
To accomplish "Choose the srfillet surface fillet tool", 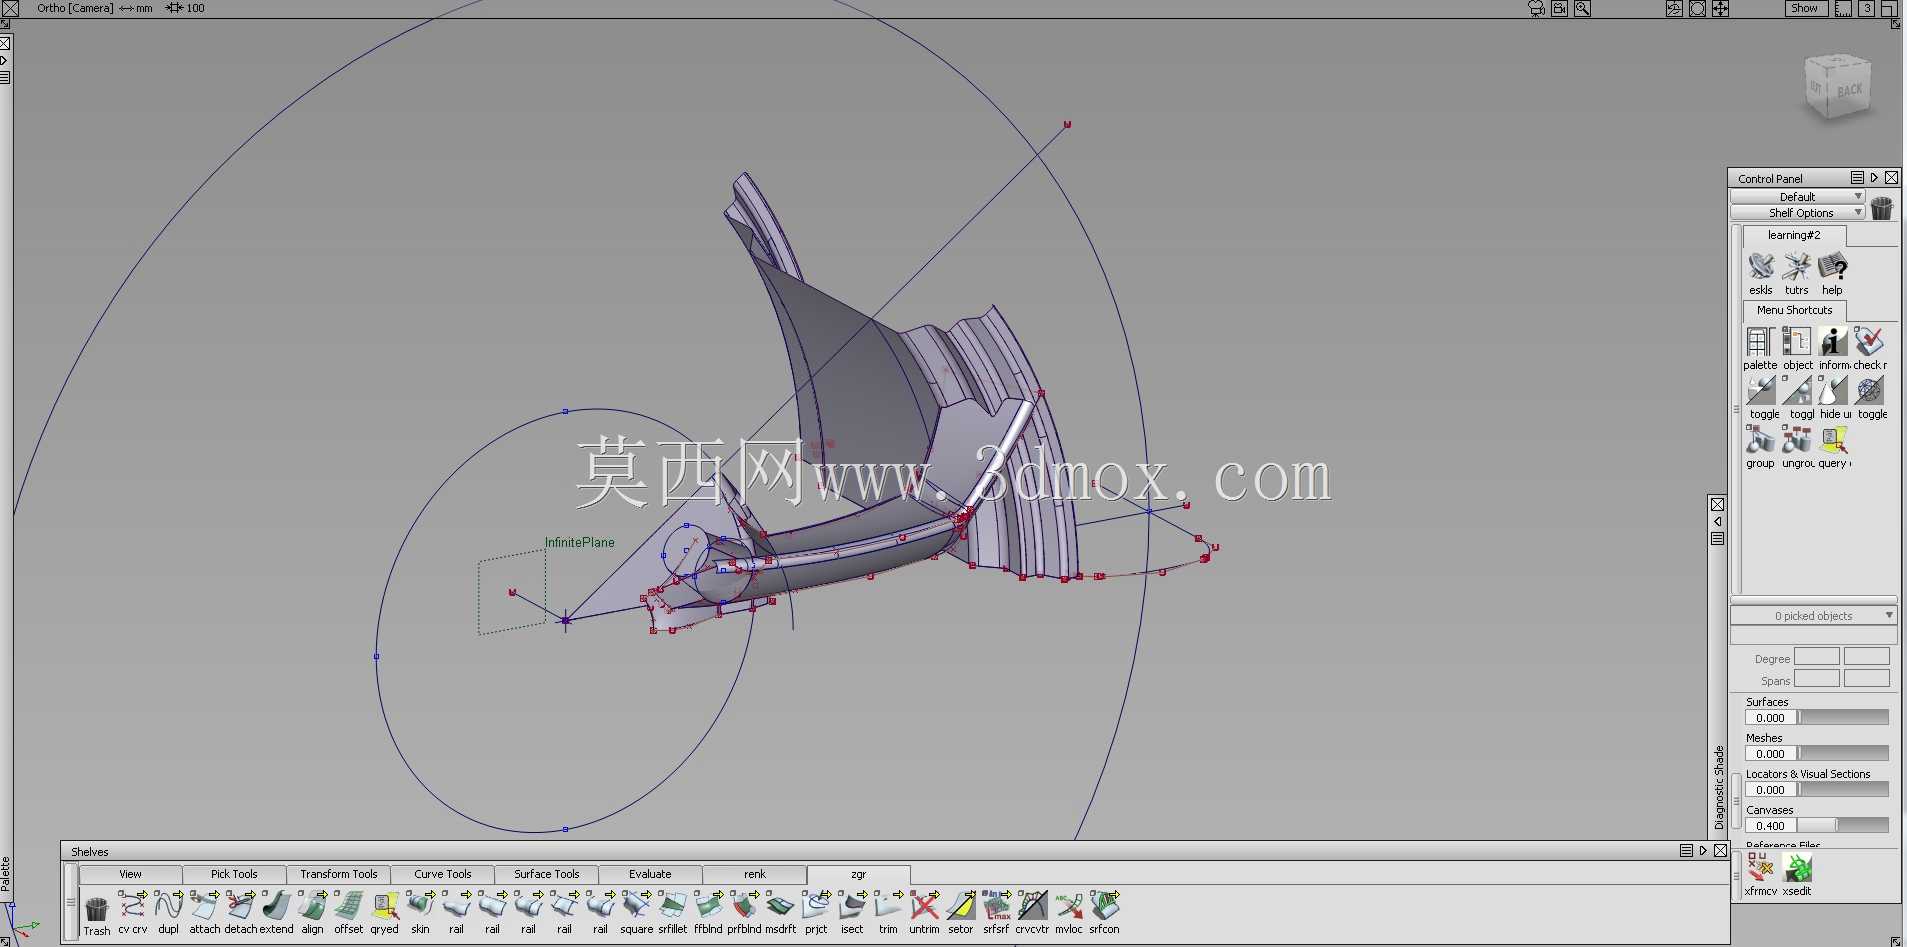I will point(672,906).
